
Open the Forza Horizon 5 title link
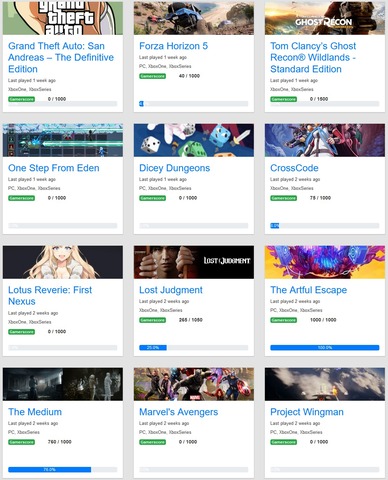[x=173, y=46]
